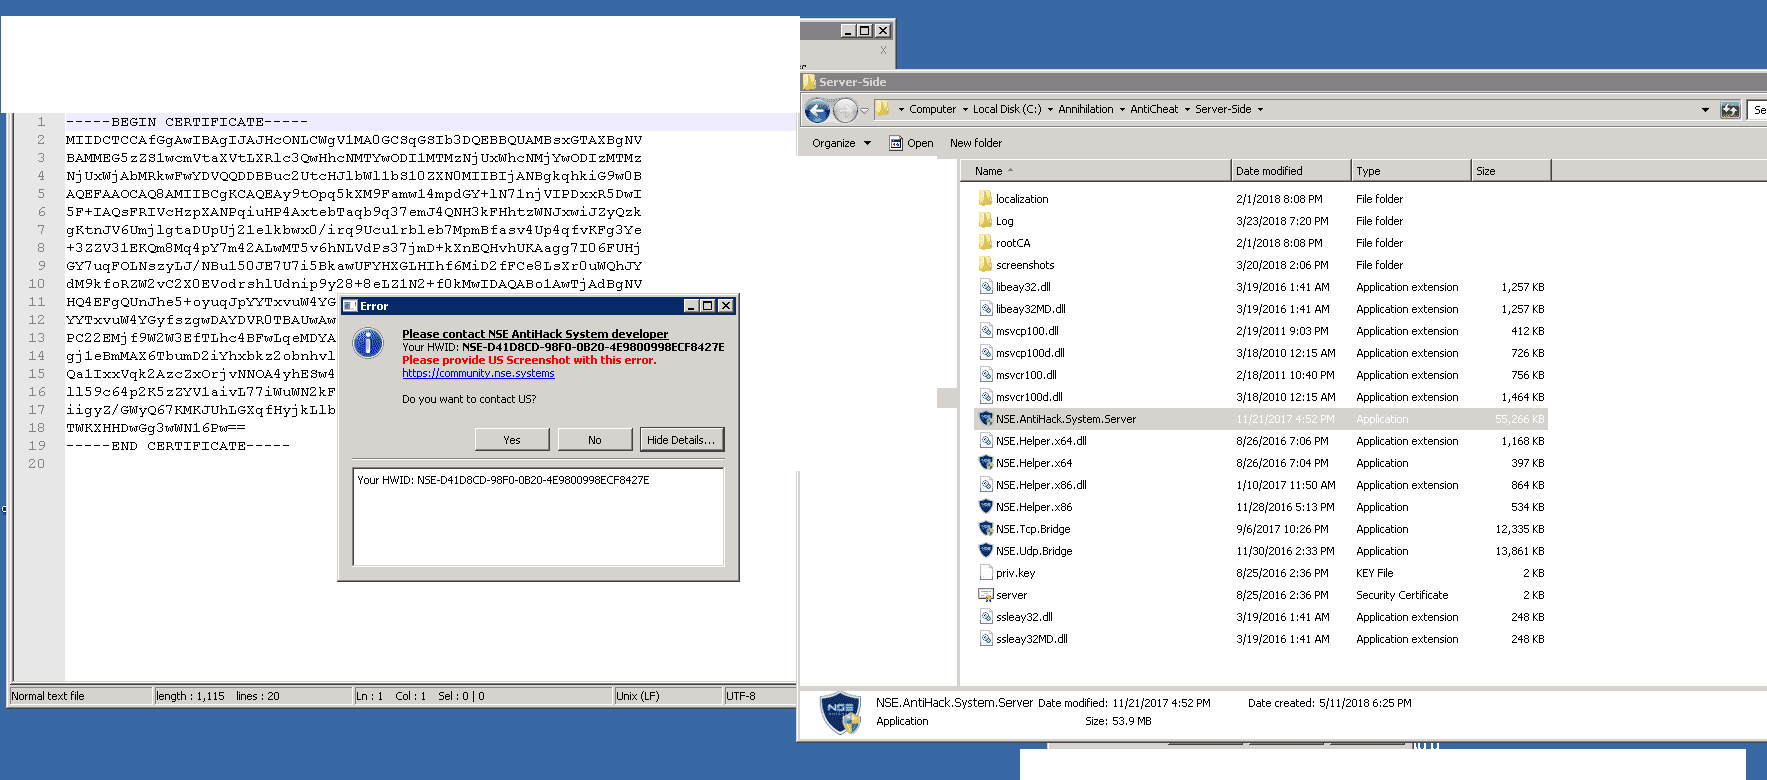This screenshot has height=780, width=1767.
Task: Expand arrow after Annihilation breadcrumb
Action: [1122, 110]
